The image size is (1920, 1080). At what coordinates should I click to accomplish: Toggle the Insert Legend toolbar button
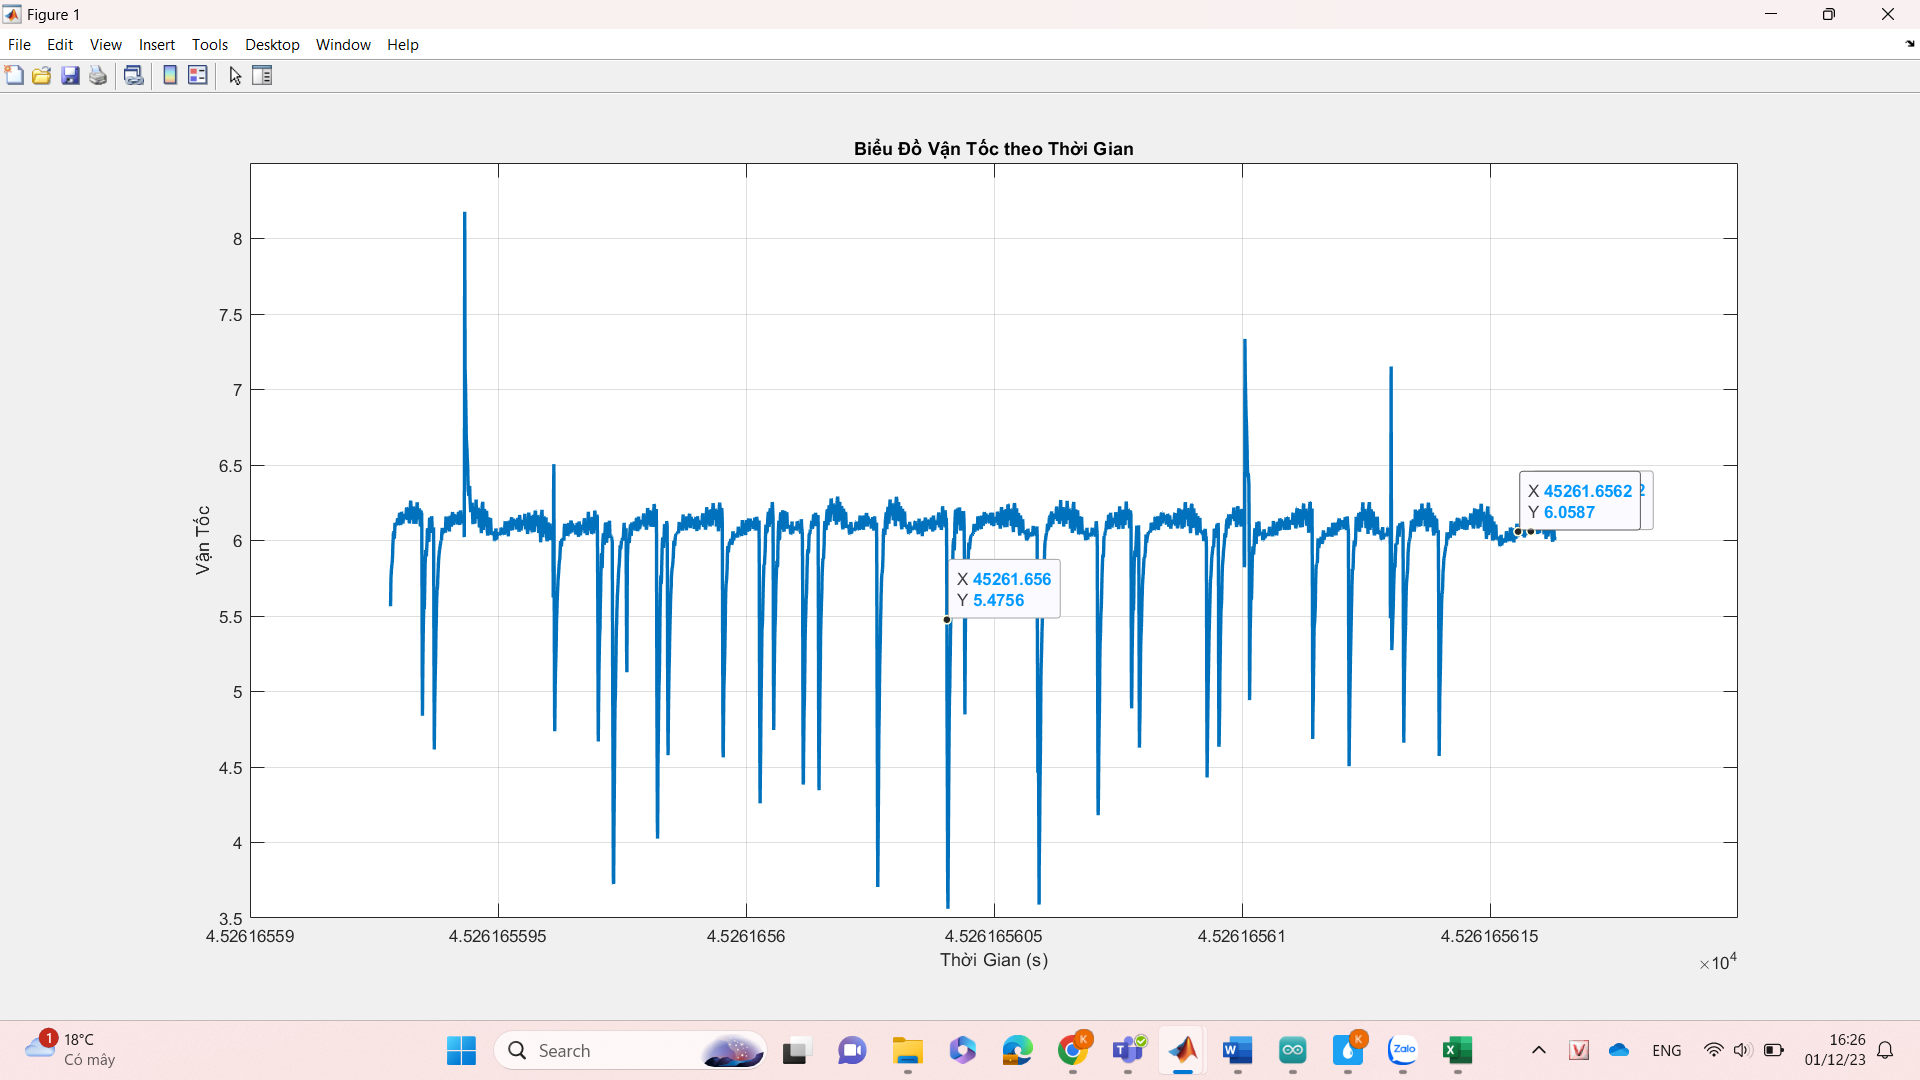(198, 76)
